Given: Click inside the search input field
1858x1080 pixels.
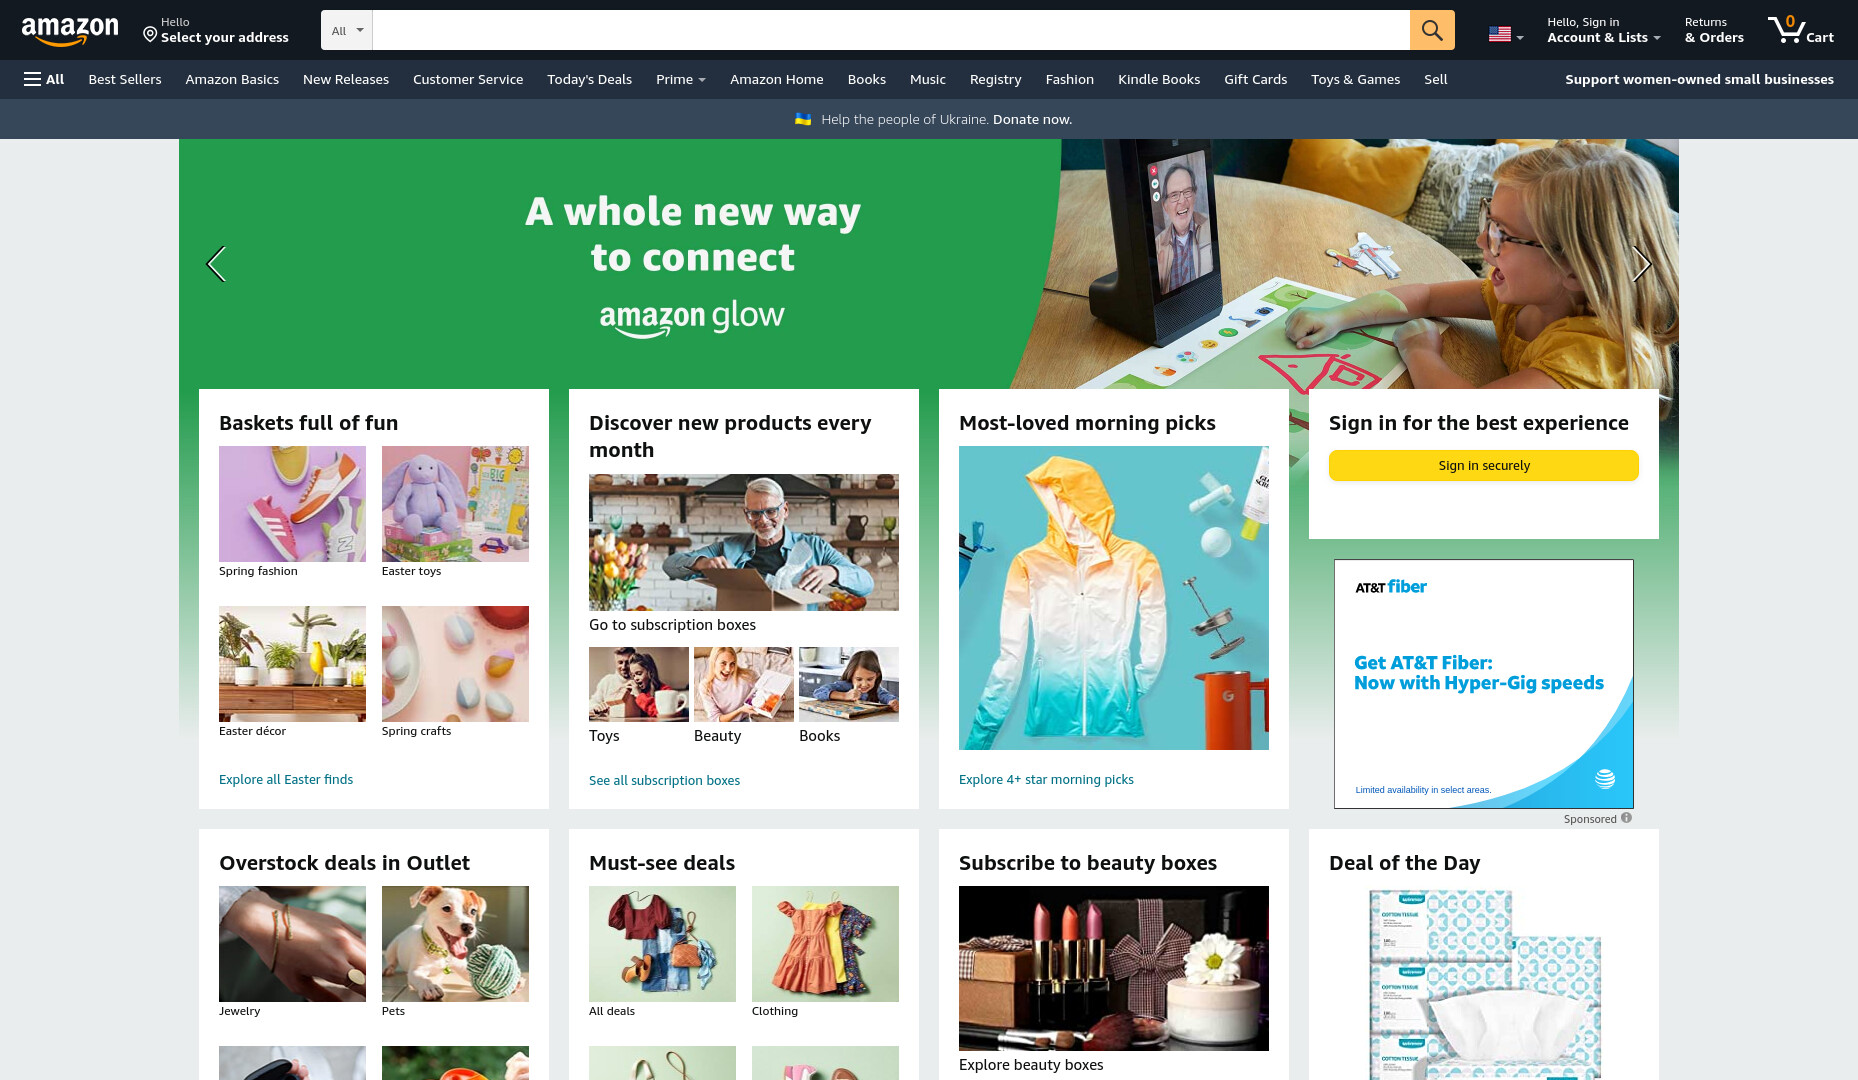Looking at the screenshot, I should pyautogui.click(x=891, y=30).
